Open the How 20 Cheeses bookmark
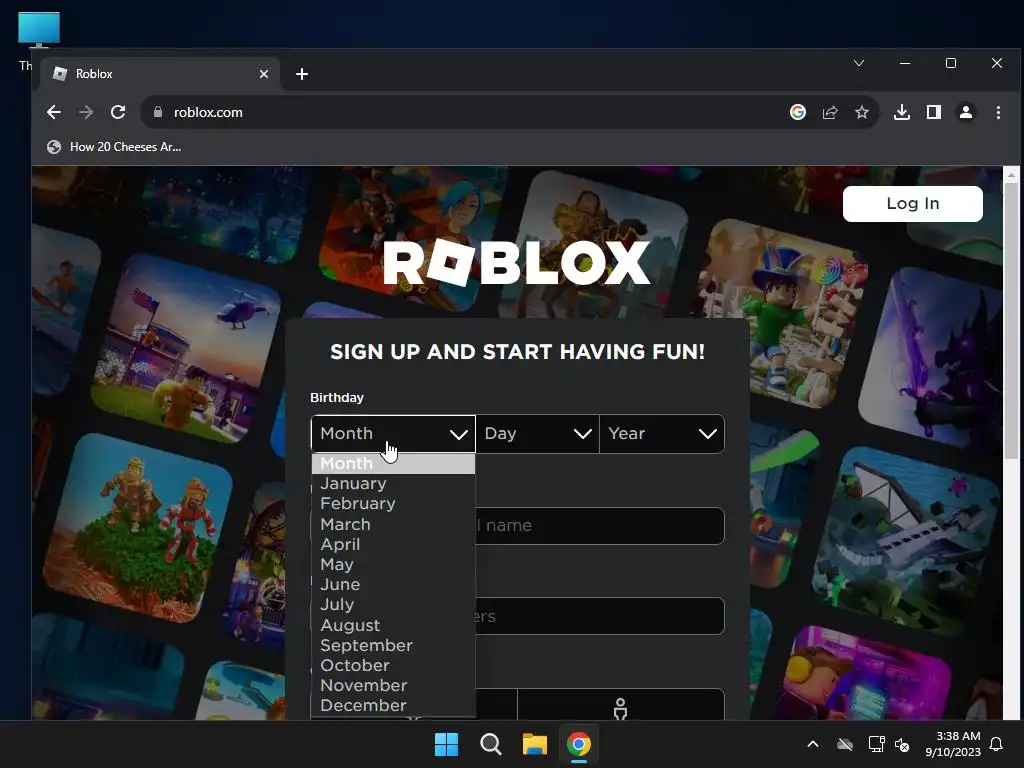 pyautogui.click(x=114, y=147)
